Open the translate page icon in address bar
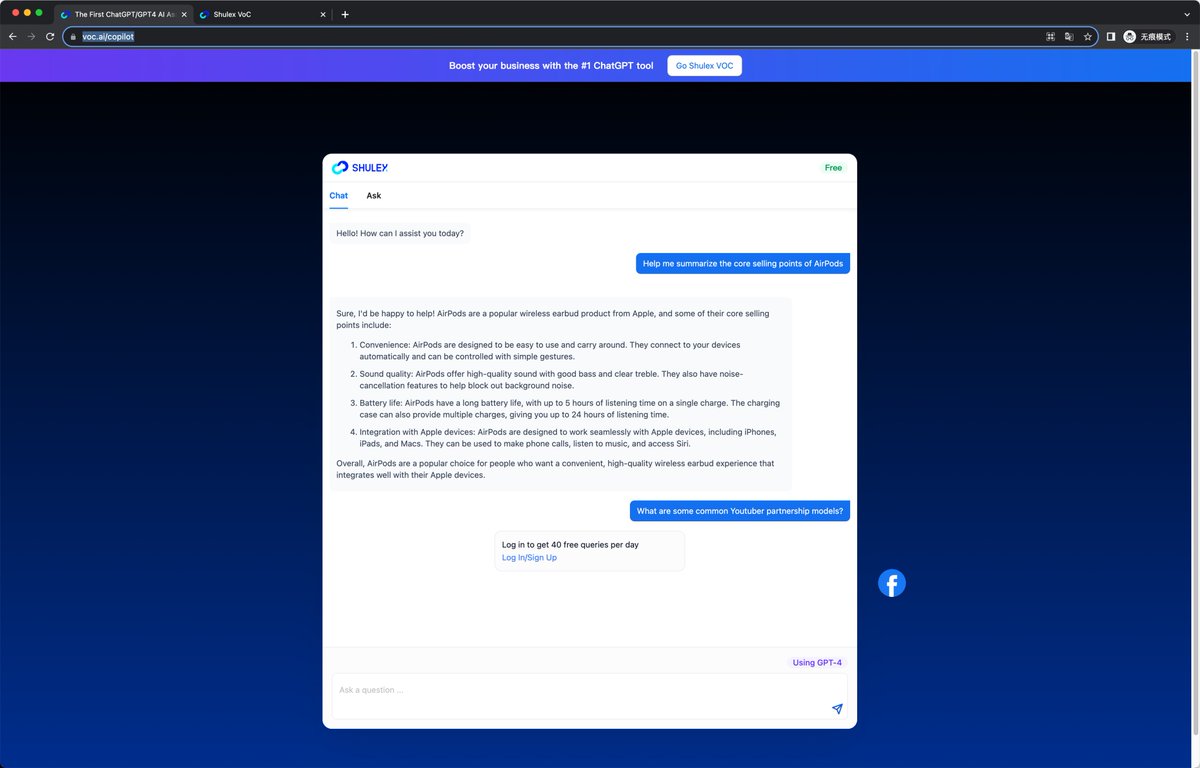Viewport: 1200px width, 768px height. [x=1069, y=36]
